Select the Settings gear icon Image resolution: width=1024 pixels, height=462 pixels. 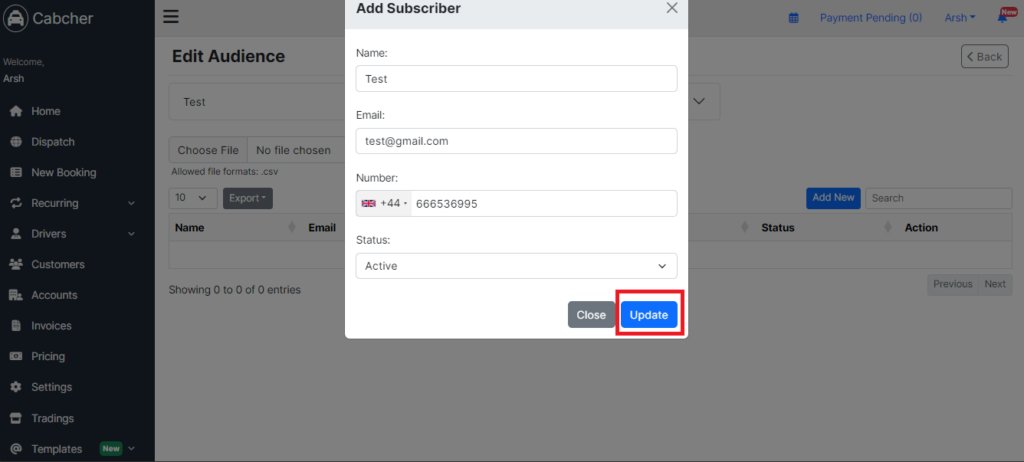(x=16, y=387)
